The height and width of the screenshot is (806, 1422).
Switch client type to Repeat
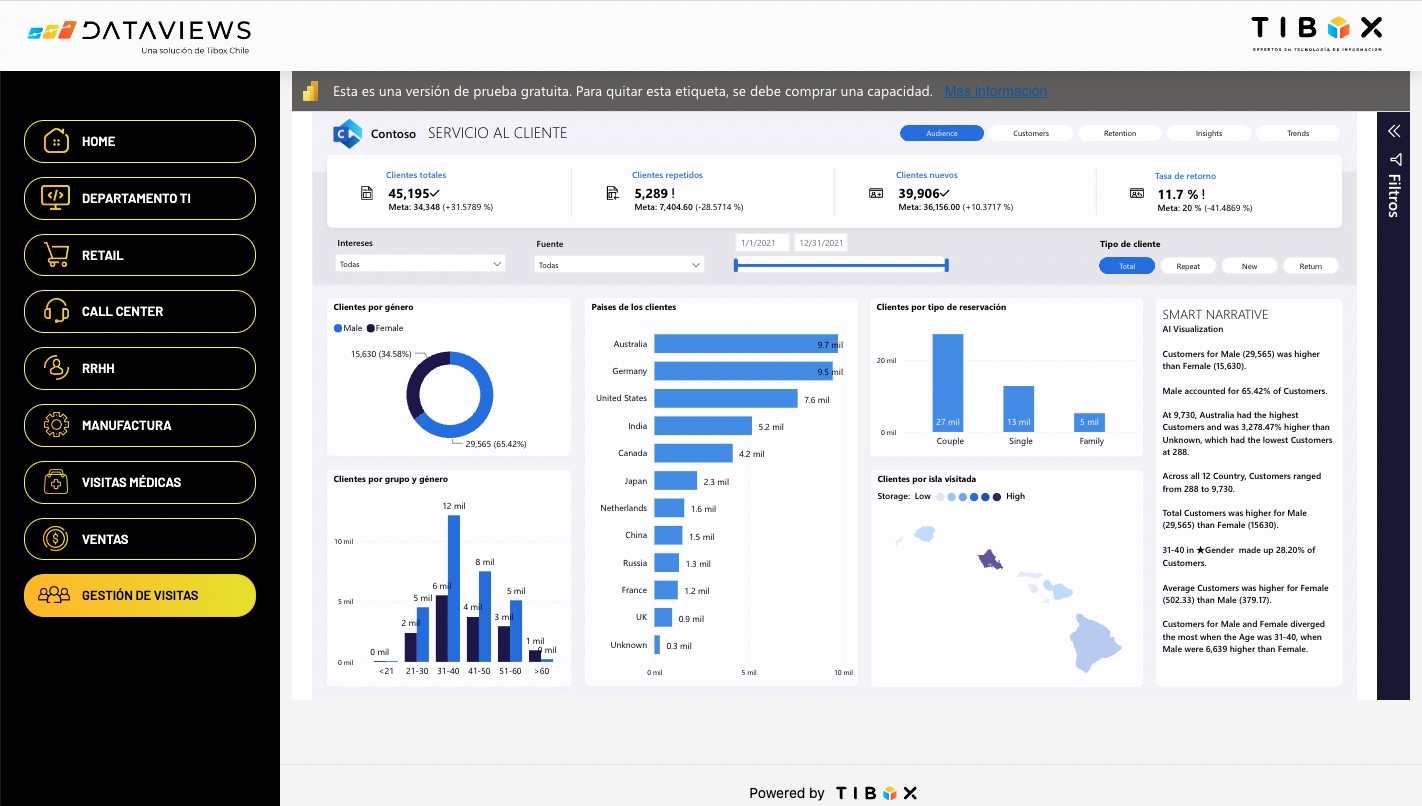pyautogui.click(x=1189, y=265)
